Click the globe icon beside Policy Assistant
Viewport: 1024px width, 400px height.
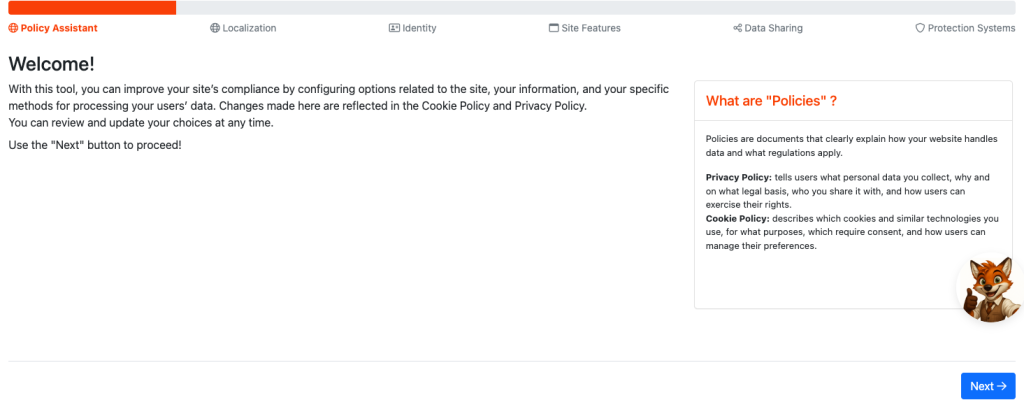(14, 28)
